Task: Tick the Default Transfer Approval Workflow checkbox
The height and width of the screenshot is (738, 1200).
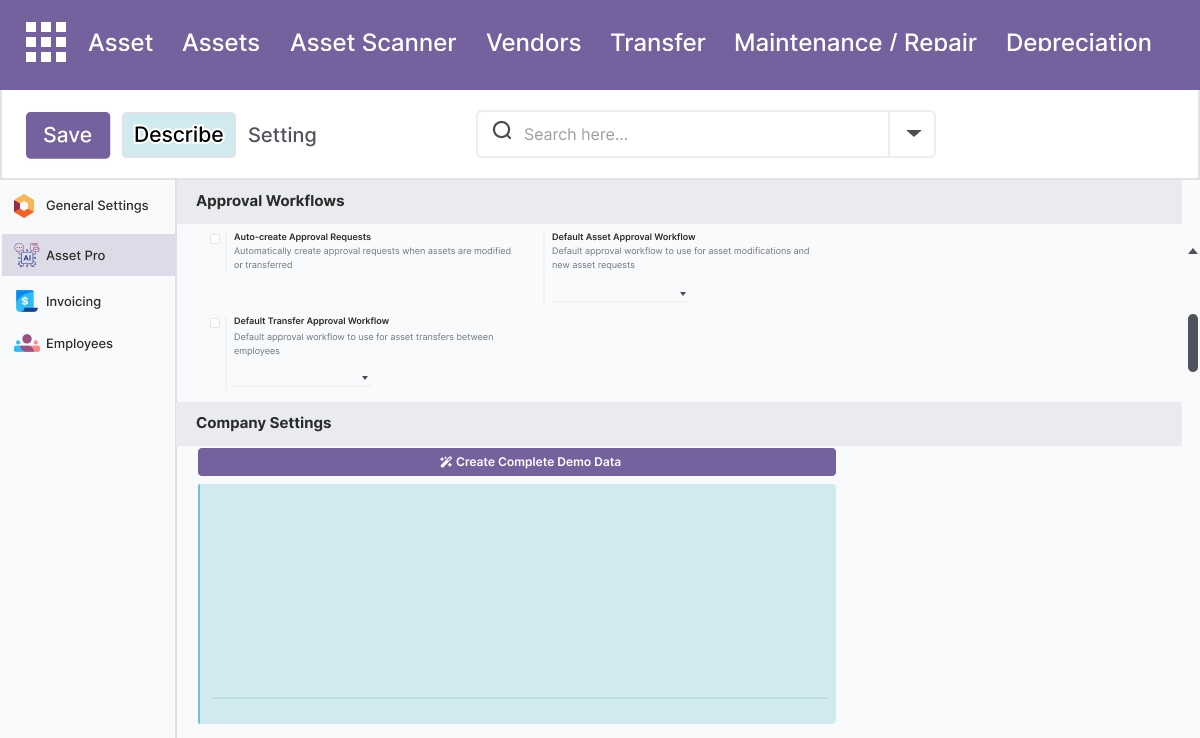Action: click(215, 323)
